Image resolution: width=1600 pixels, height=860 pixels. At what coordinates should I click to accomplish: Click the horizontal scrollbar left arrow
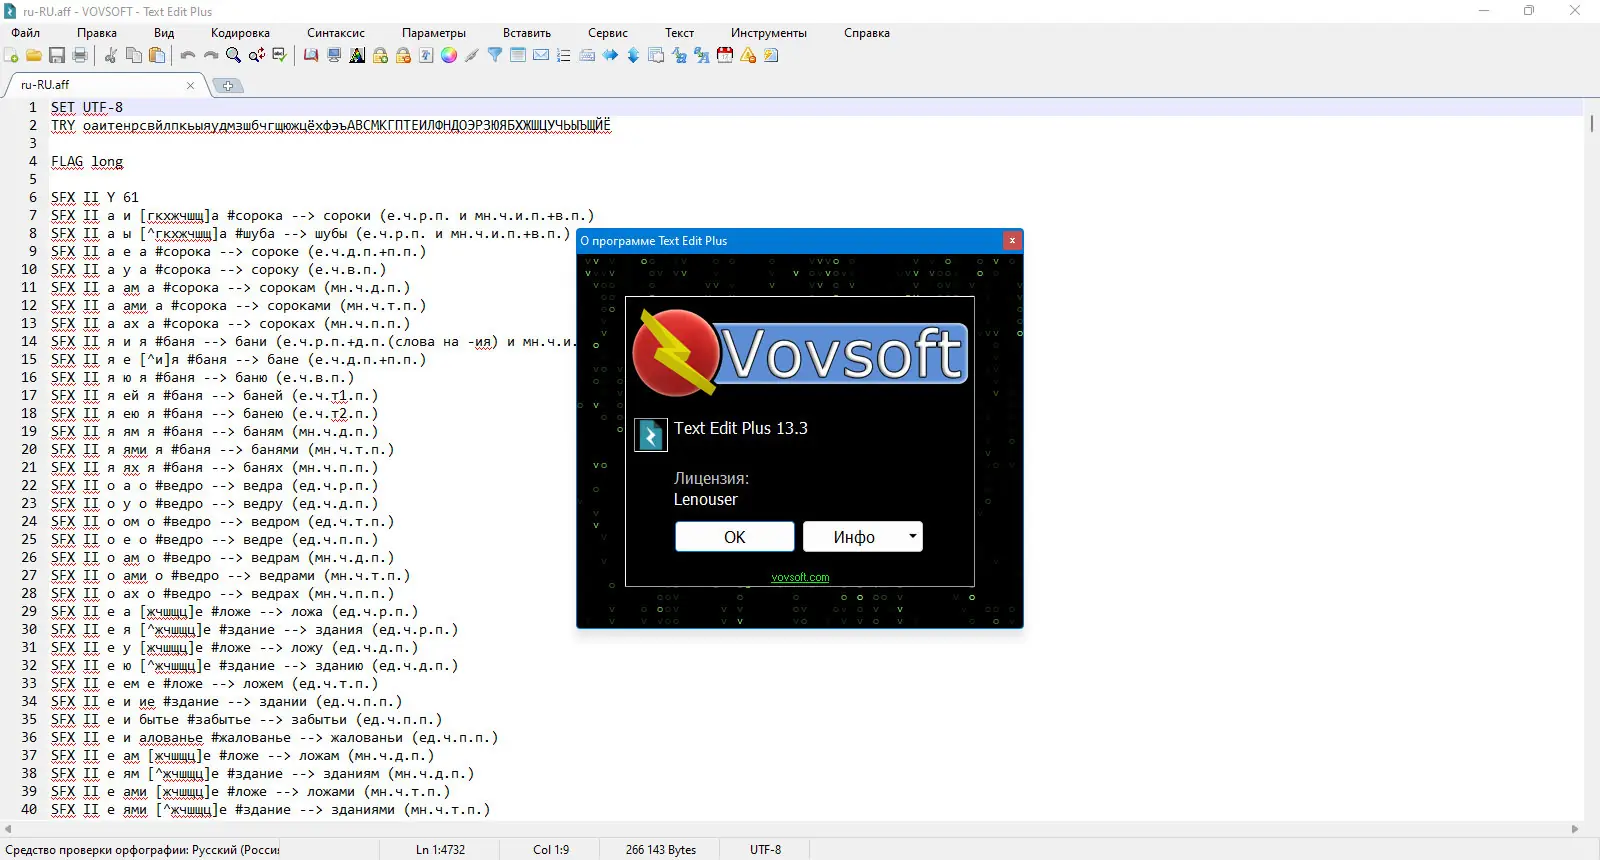click(8, 829)
